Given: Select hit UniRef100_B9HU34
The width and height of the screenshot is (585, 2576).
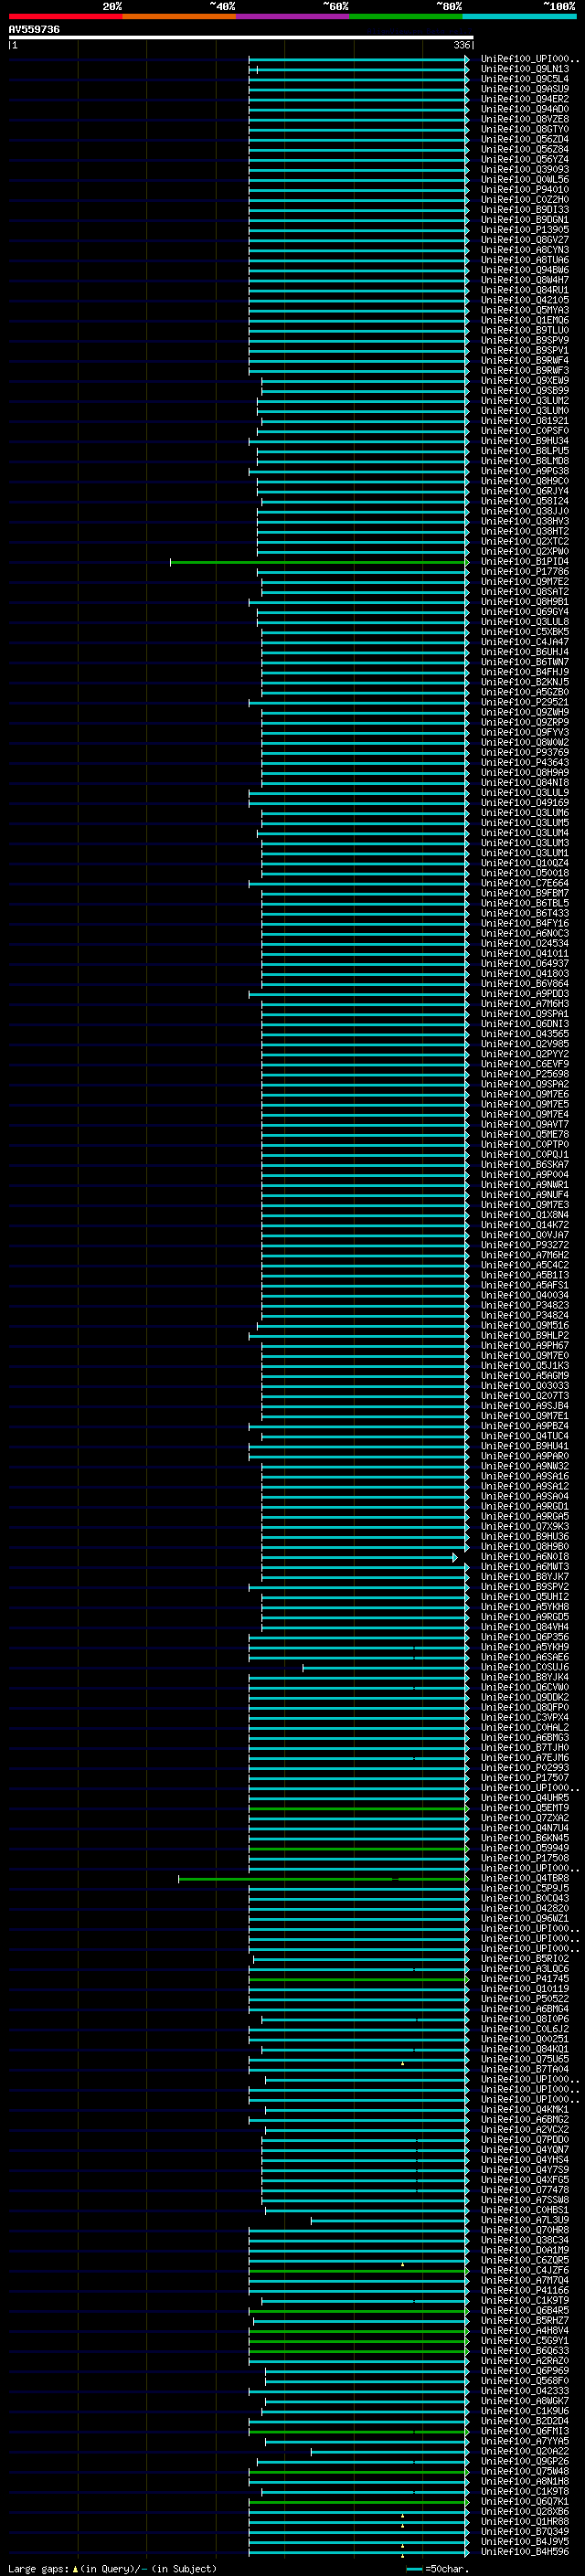Looking at the screenshot, I should click(524, 441).
